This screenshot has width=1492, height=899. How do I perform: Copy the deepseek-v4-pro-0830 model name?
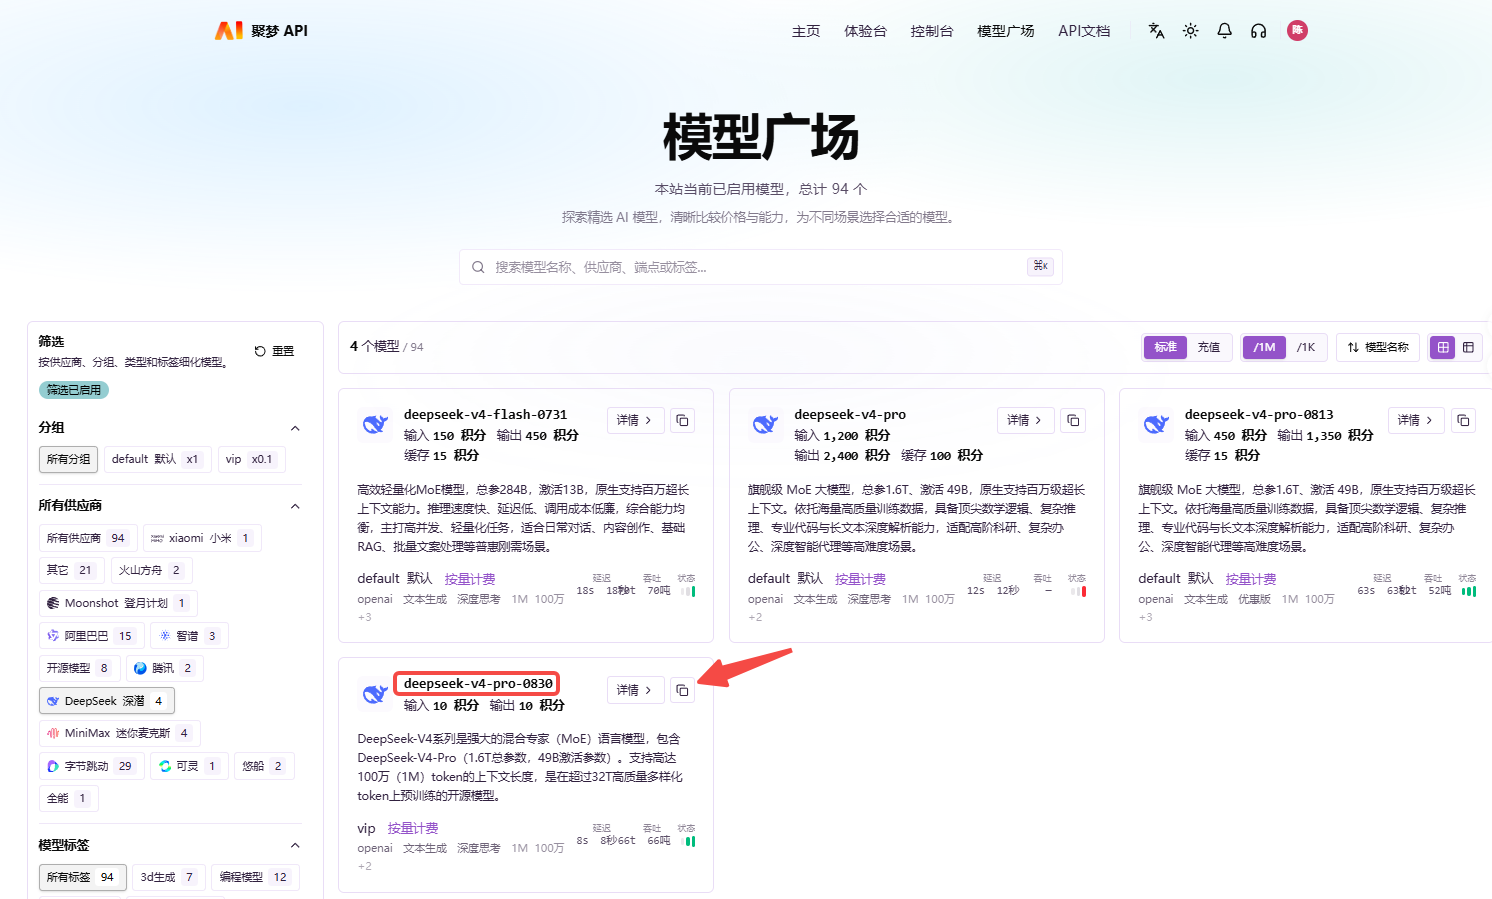[682, 690]
